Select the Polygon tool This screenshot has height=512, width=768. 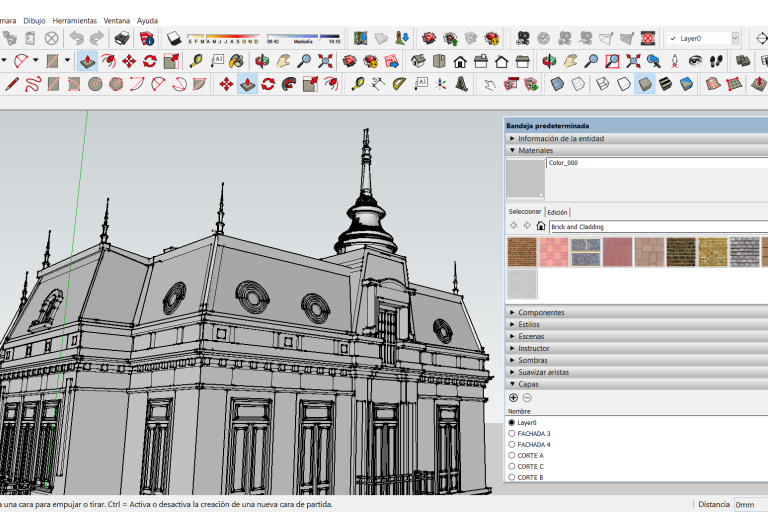pyautogui.click(x=116, y=84)
